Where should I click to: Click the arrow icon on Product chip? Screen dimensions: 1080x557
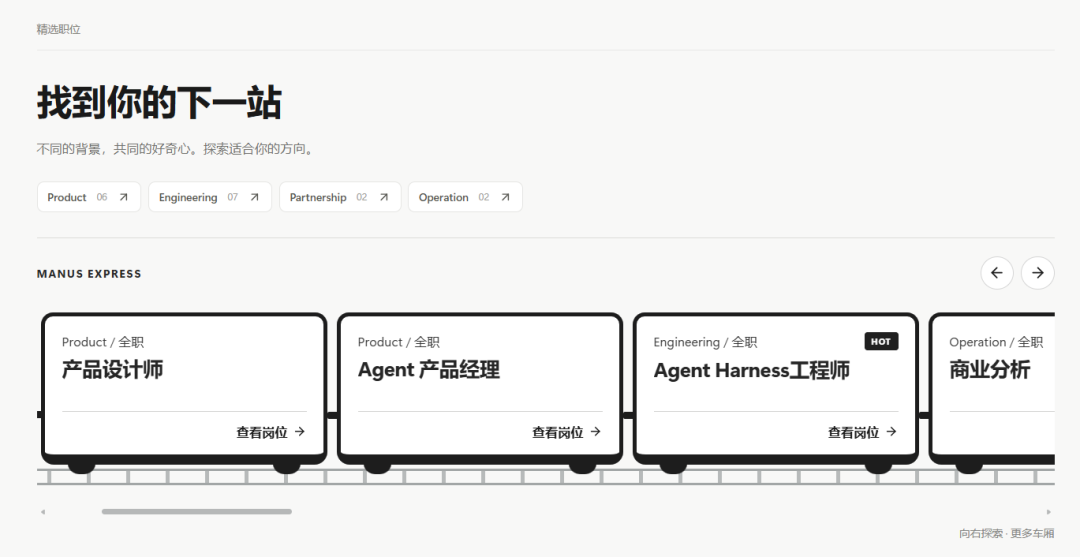pyautogui.click(x=123, y=197)
